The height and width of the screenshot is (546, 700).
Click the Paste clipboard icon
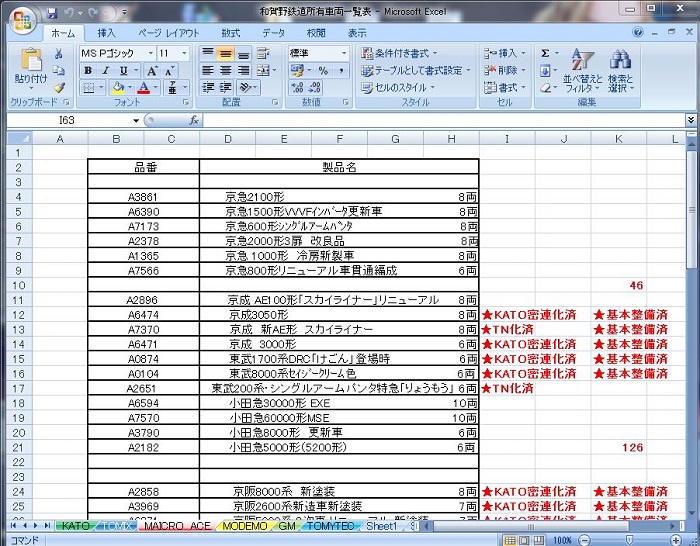(31, 59)
